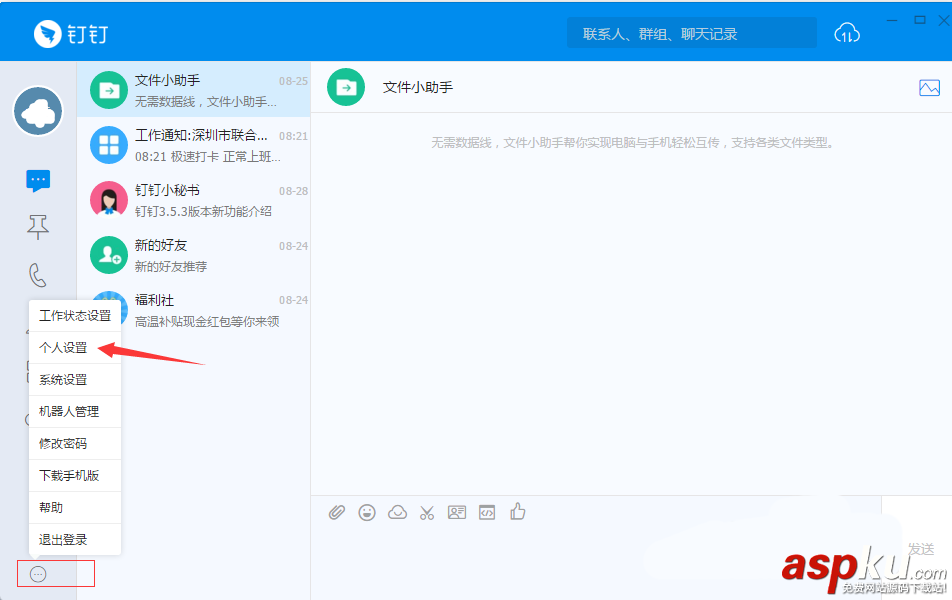Select 修改密码 from popup menu
This screenshot has height=600, width=952.
coord(75,444)
